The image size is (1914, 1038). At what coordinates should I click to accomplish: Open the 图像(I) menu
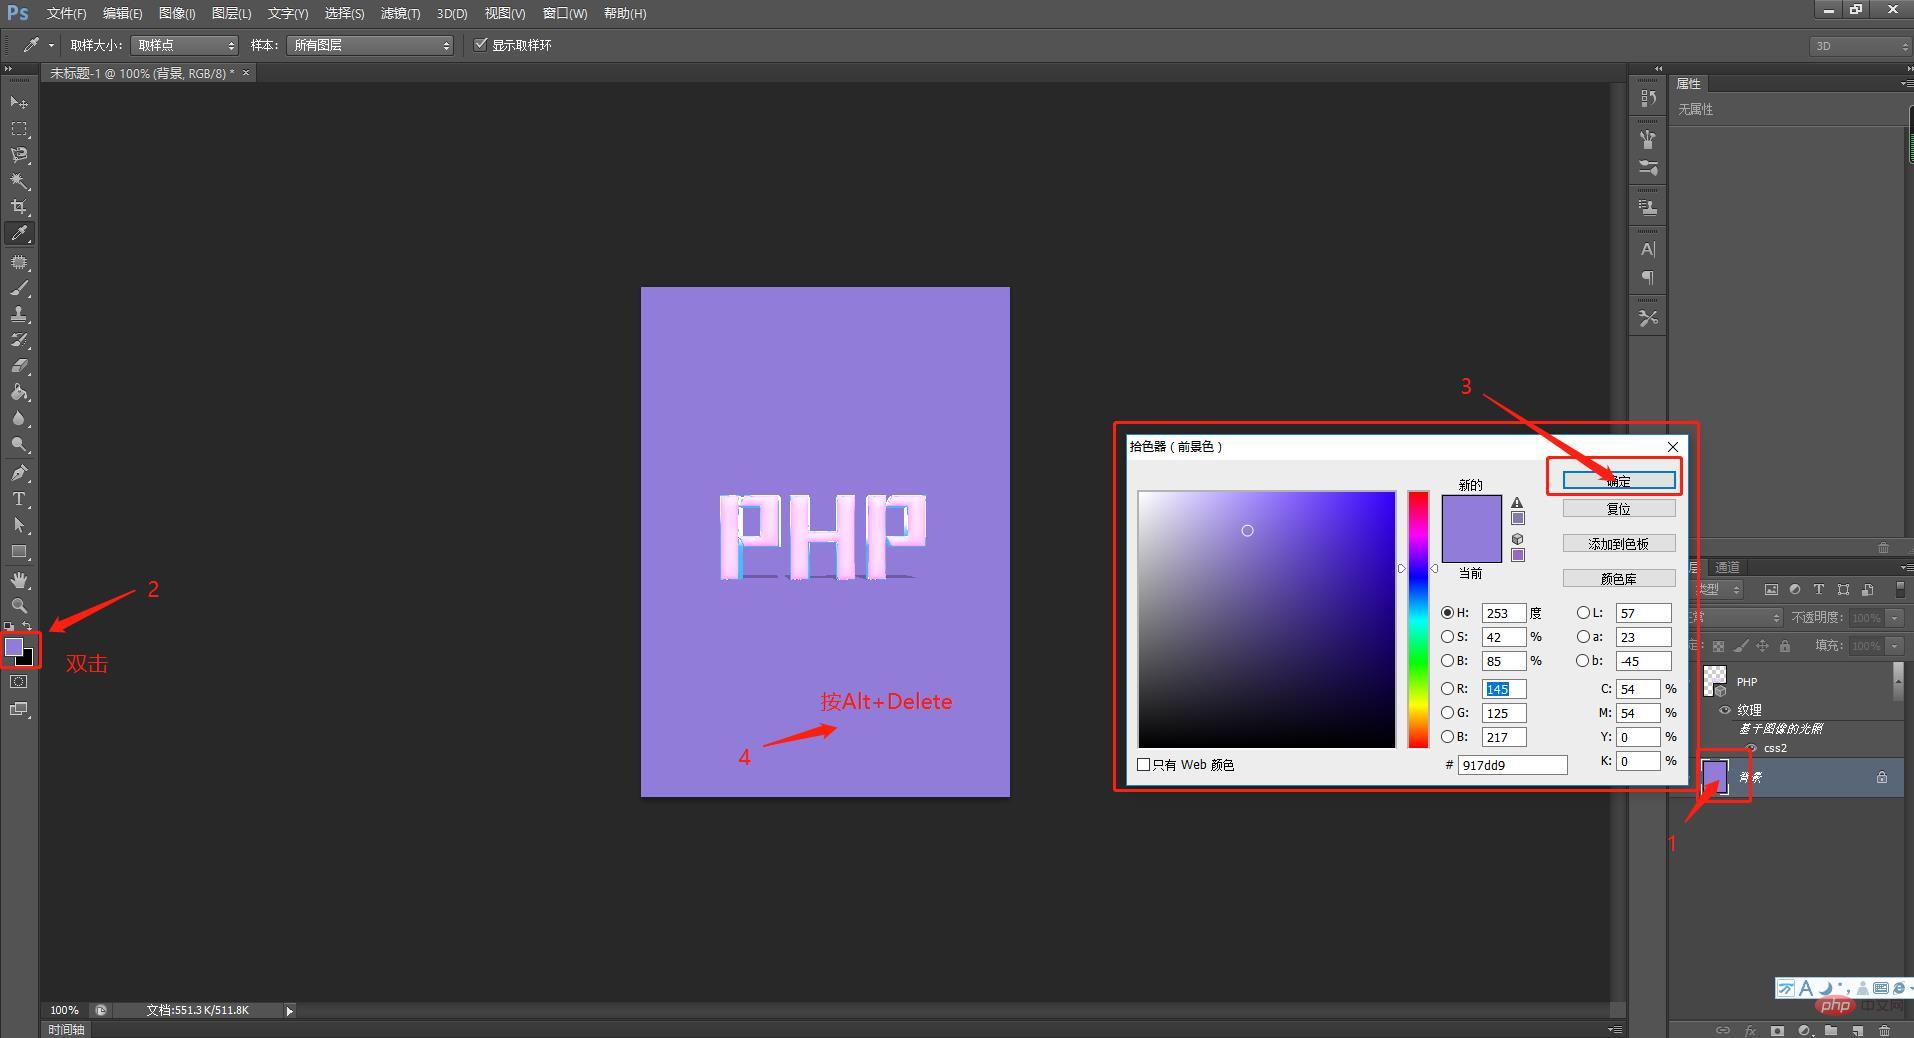point(177,13)
